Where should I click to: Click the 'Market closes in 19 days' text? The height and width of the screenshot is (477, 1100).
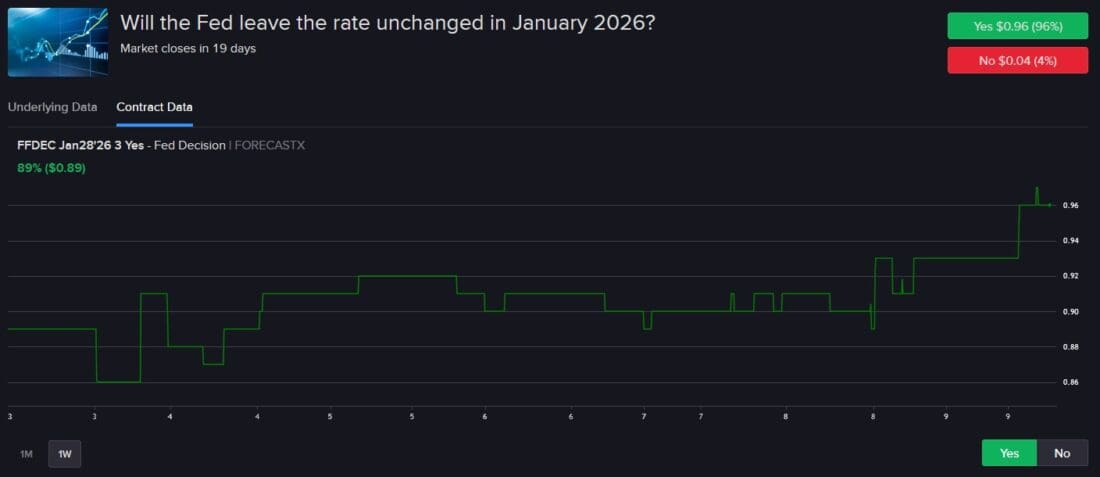pos(188,48)
